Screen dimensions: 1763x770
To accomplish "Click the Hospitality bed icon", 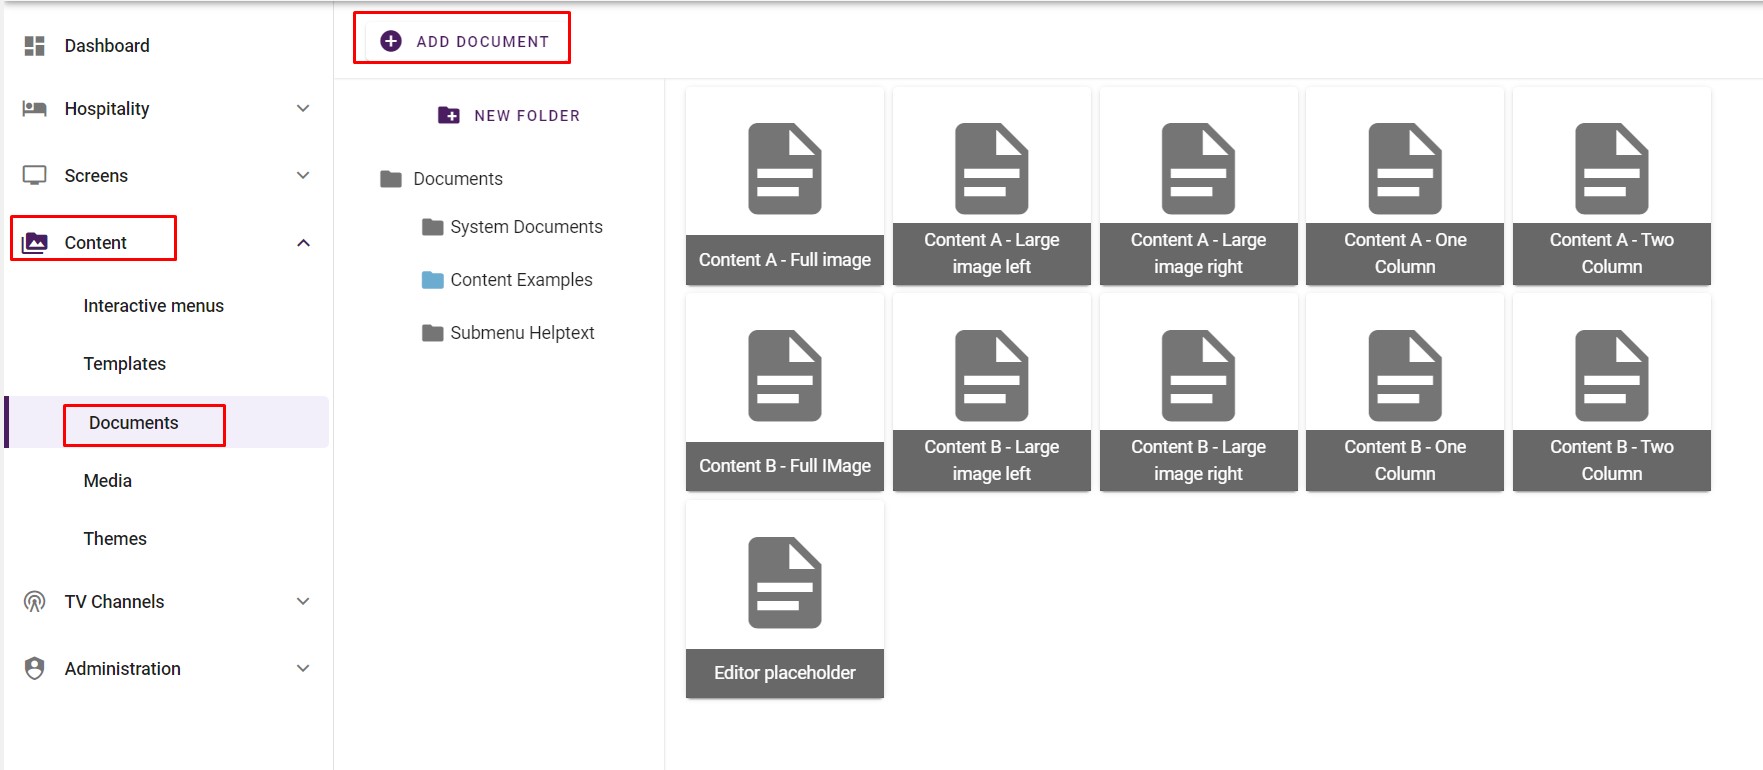I will coord(35,109).
